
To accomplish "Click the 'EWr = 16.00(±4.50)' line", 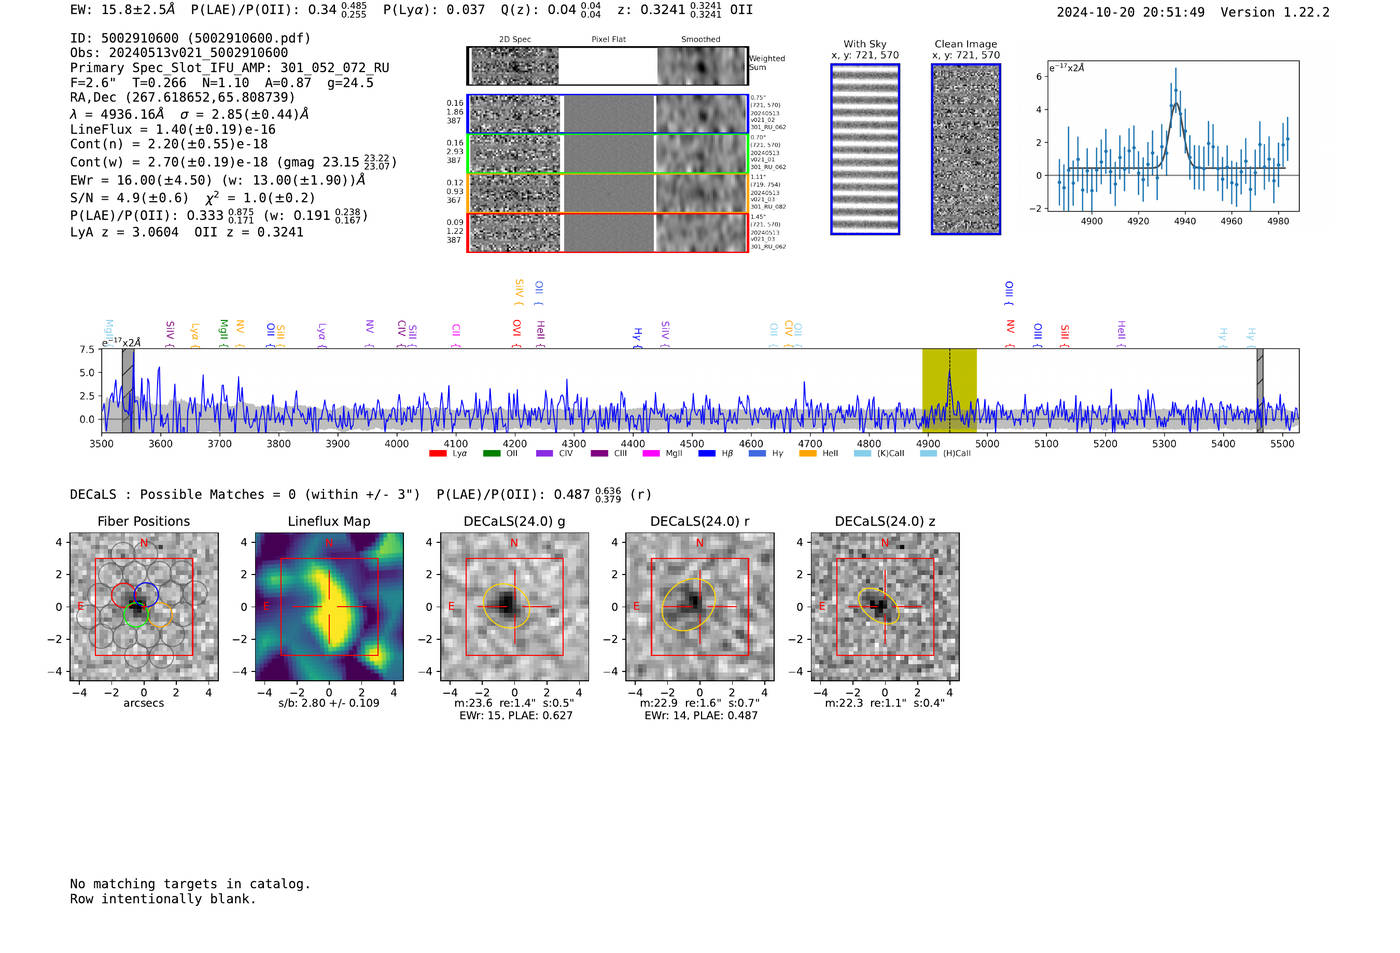I will coord(217,181).
